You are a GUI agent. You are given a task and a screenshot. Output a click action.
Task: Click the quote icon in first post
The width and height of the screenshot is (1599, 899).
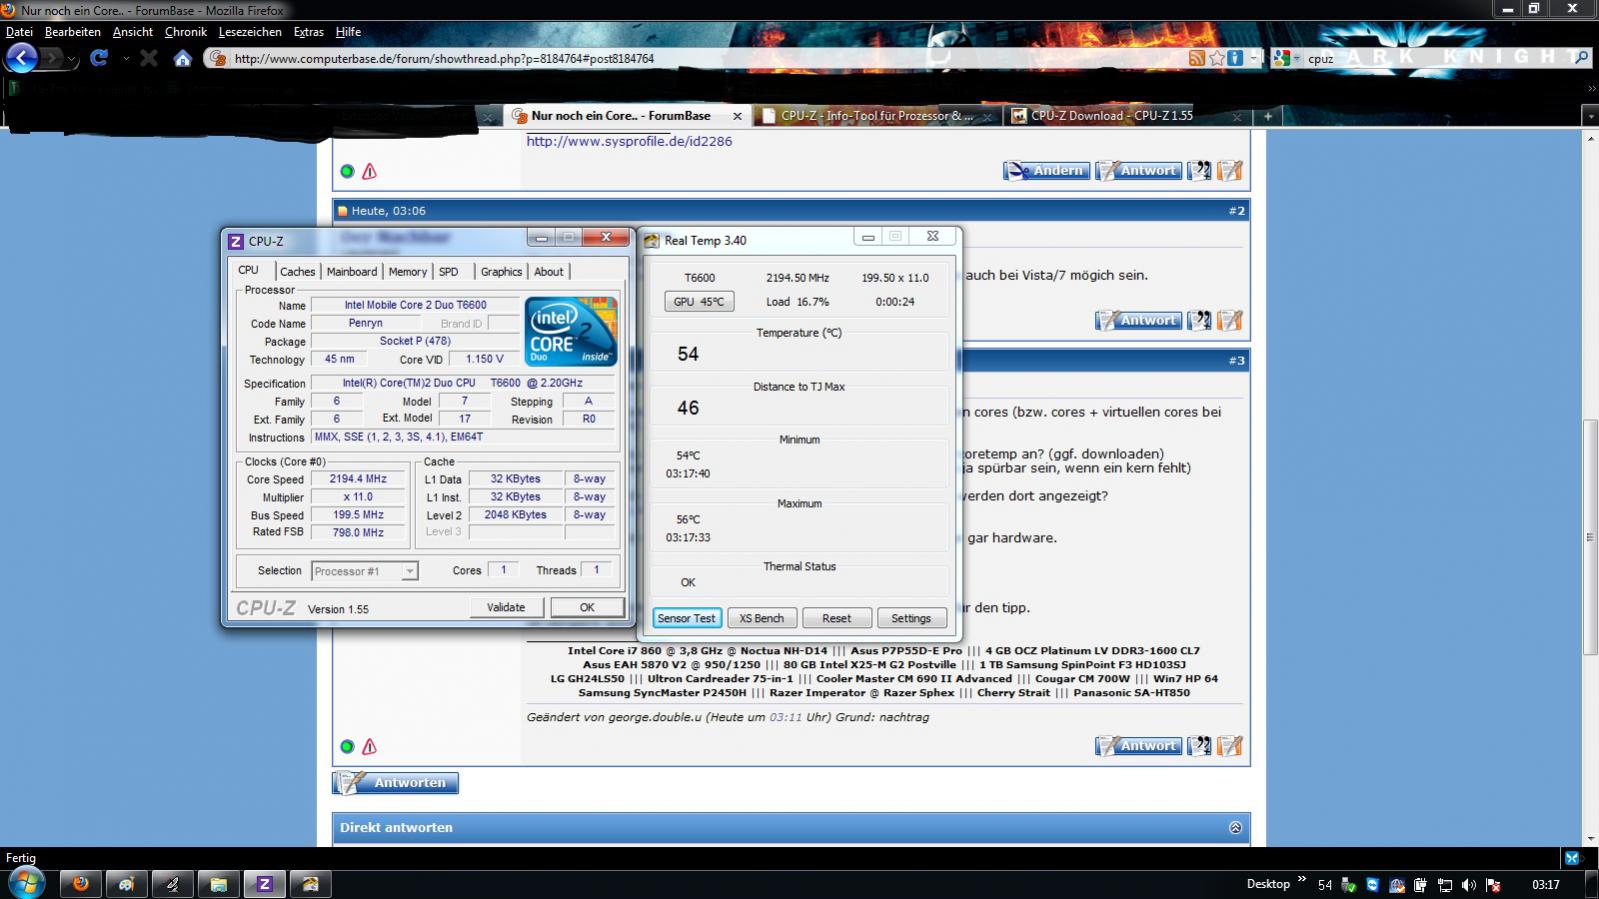[1199, 171]
